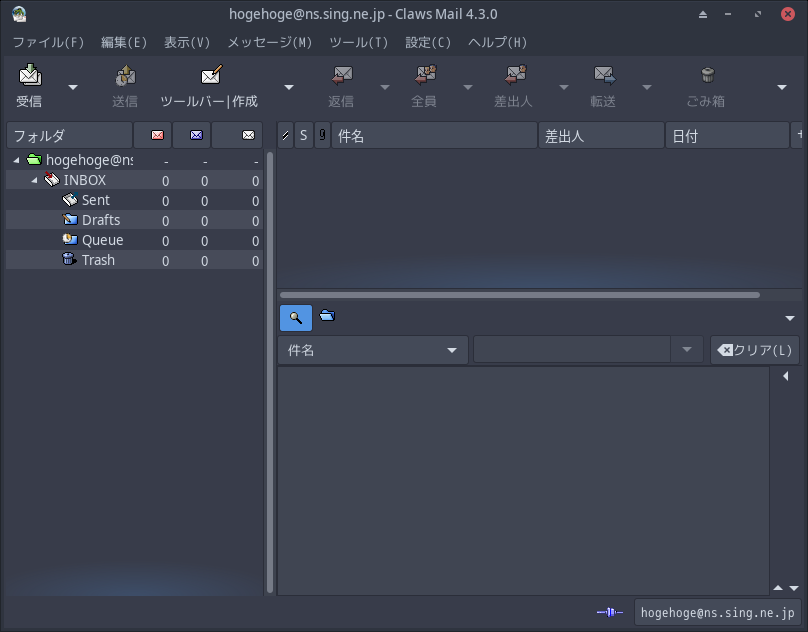The width and height of the screenshot is (808, 632).
Task: Open the 編集(E) menu
Action: click(124, 42)
